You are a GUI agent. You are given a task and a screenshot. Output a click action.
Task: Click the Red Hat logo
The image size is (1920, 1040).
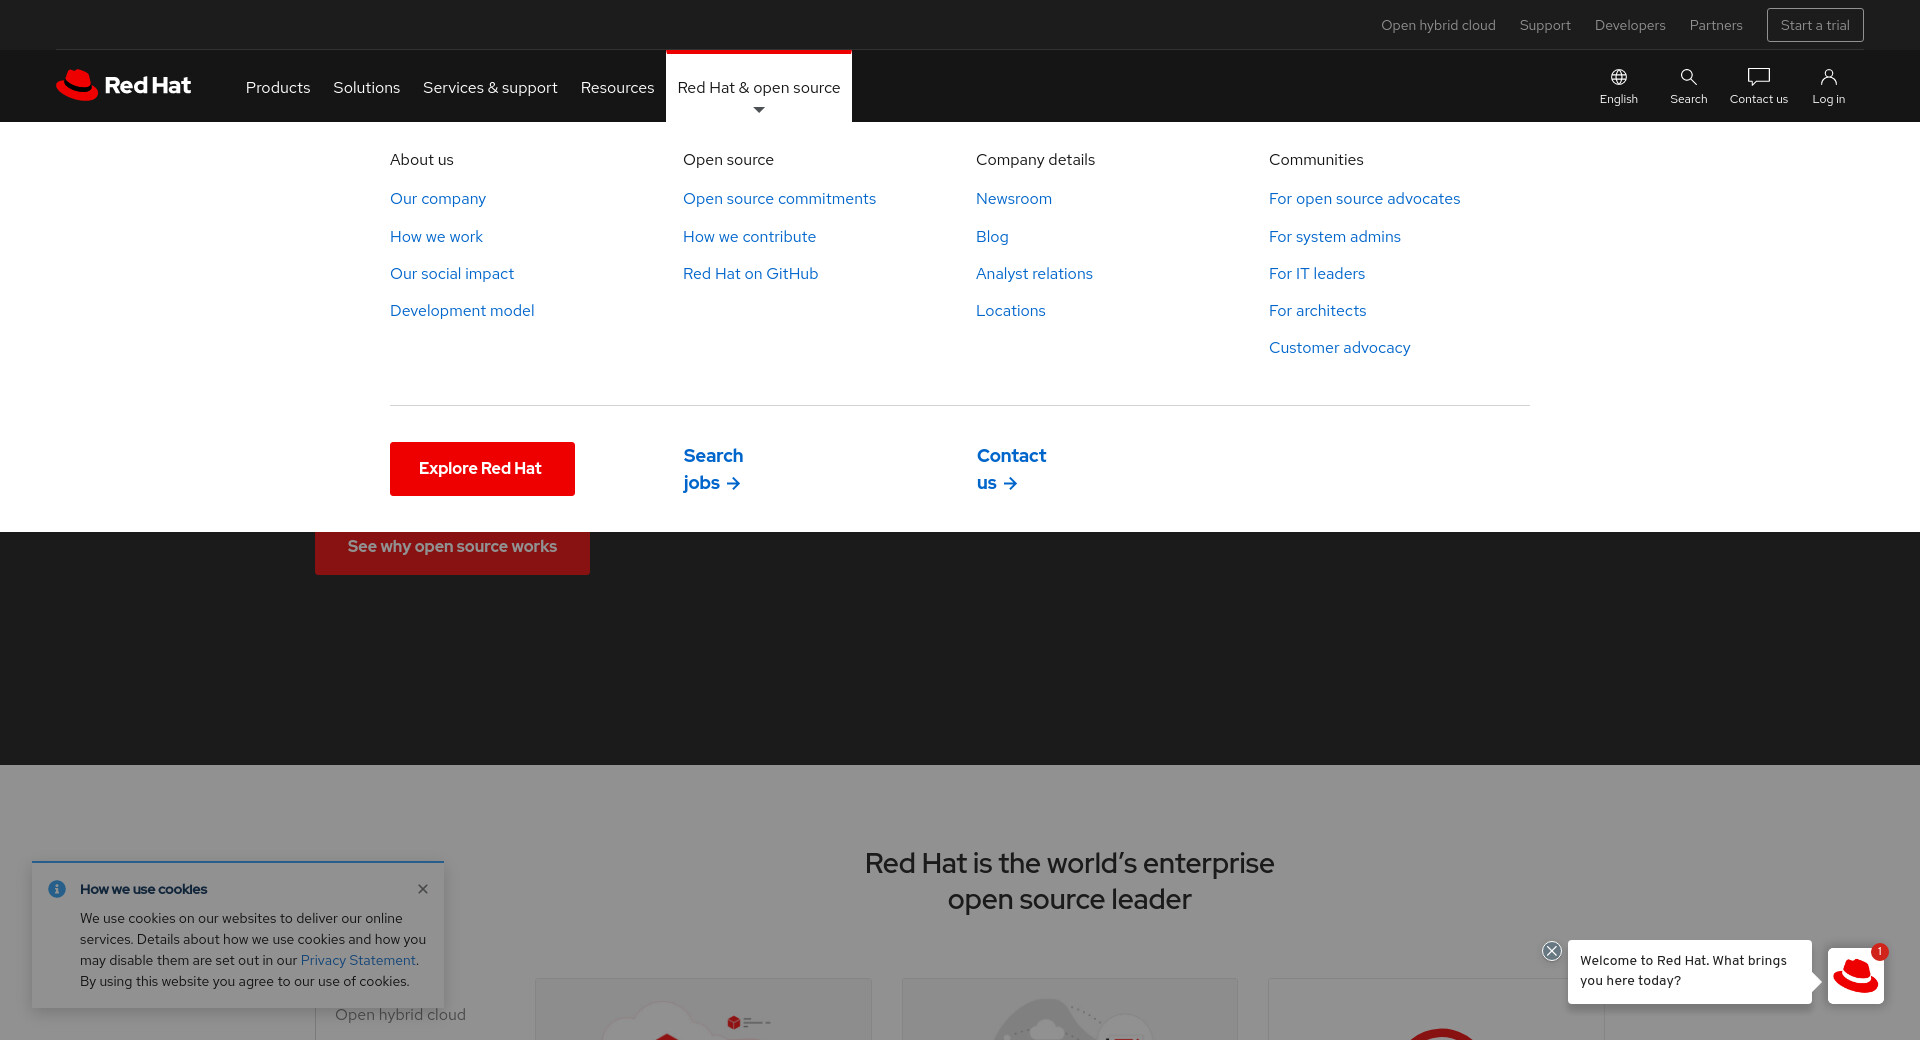click(x=124, y=86)
